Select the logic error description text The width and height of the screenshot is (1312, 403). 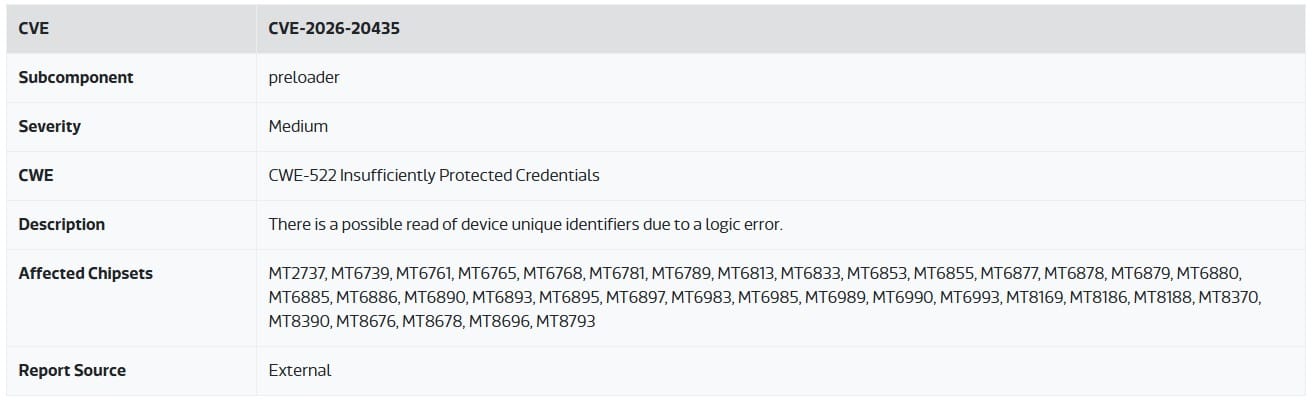pyautogui.click(x=525, y=224)
